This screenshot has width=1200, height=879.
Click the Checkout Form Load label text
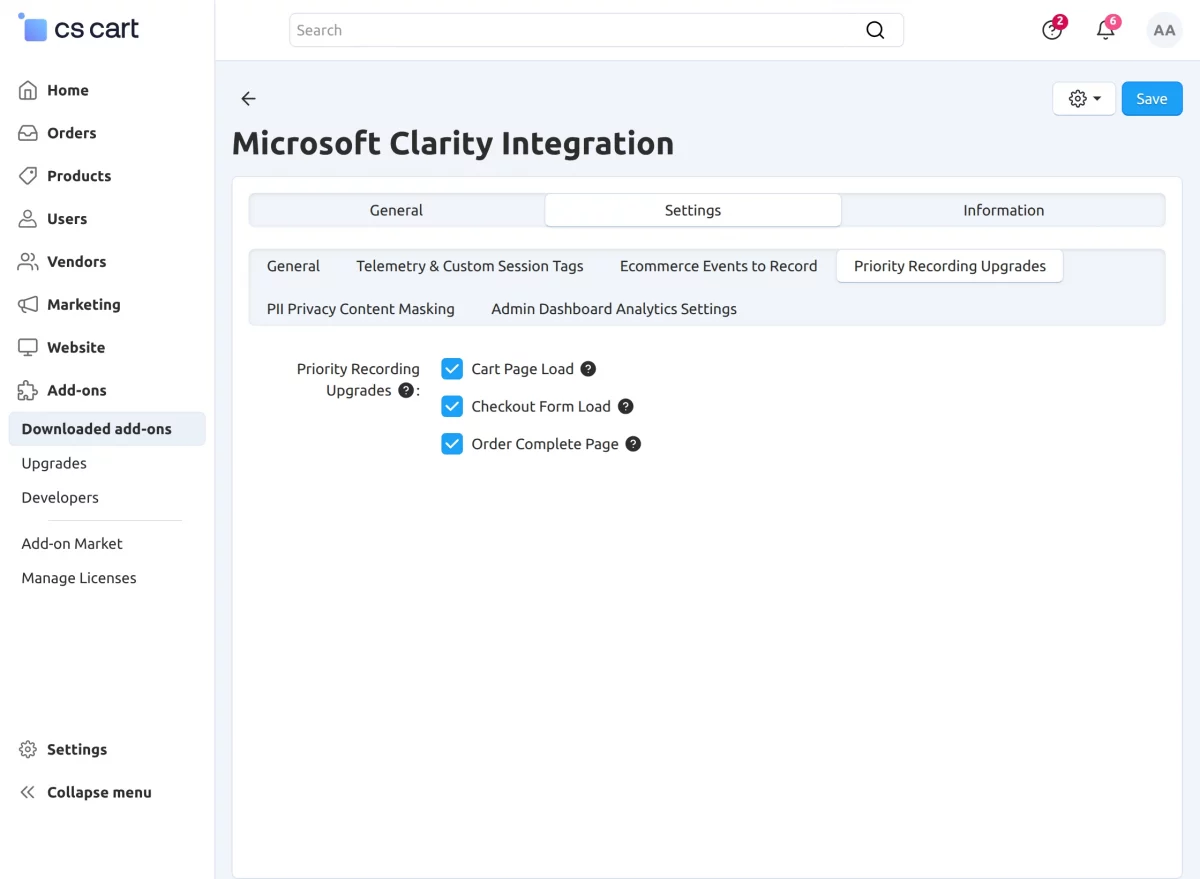pos(541,407)
